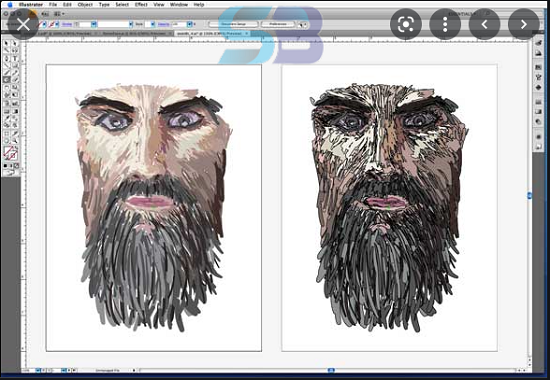Screen dimensions: 550x380
Task: Open the Arrange Documents dropdown
Action: [58, 14]
